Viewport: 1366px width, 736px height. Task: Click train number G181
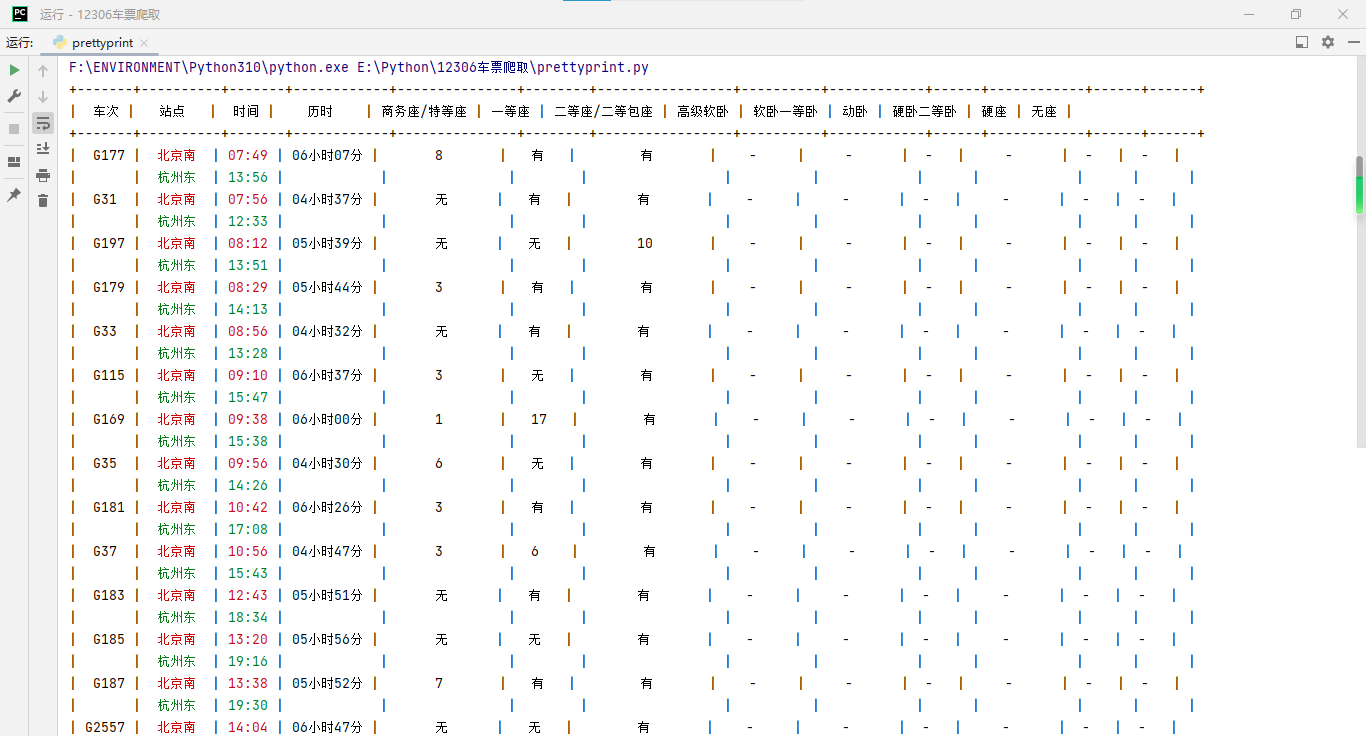coord(109,507)
